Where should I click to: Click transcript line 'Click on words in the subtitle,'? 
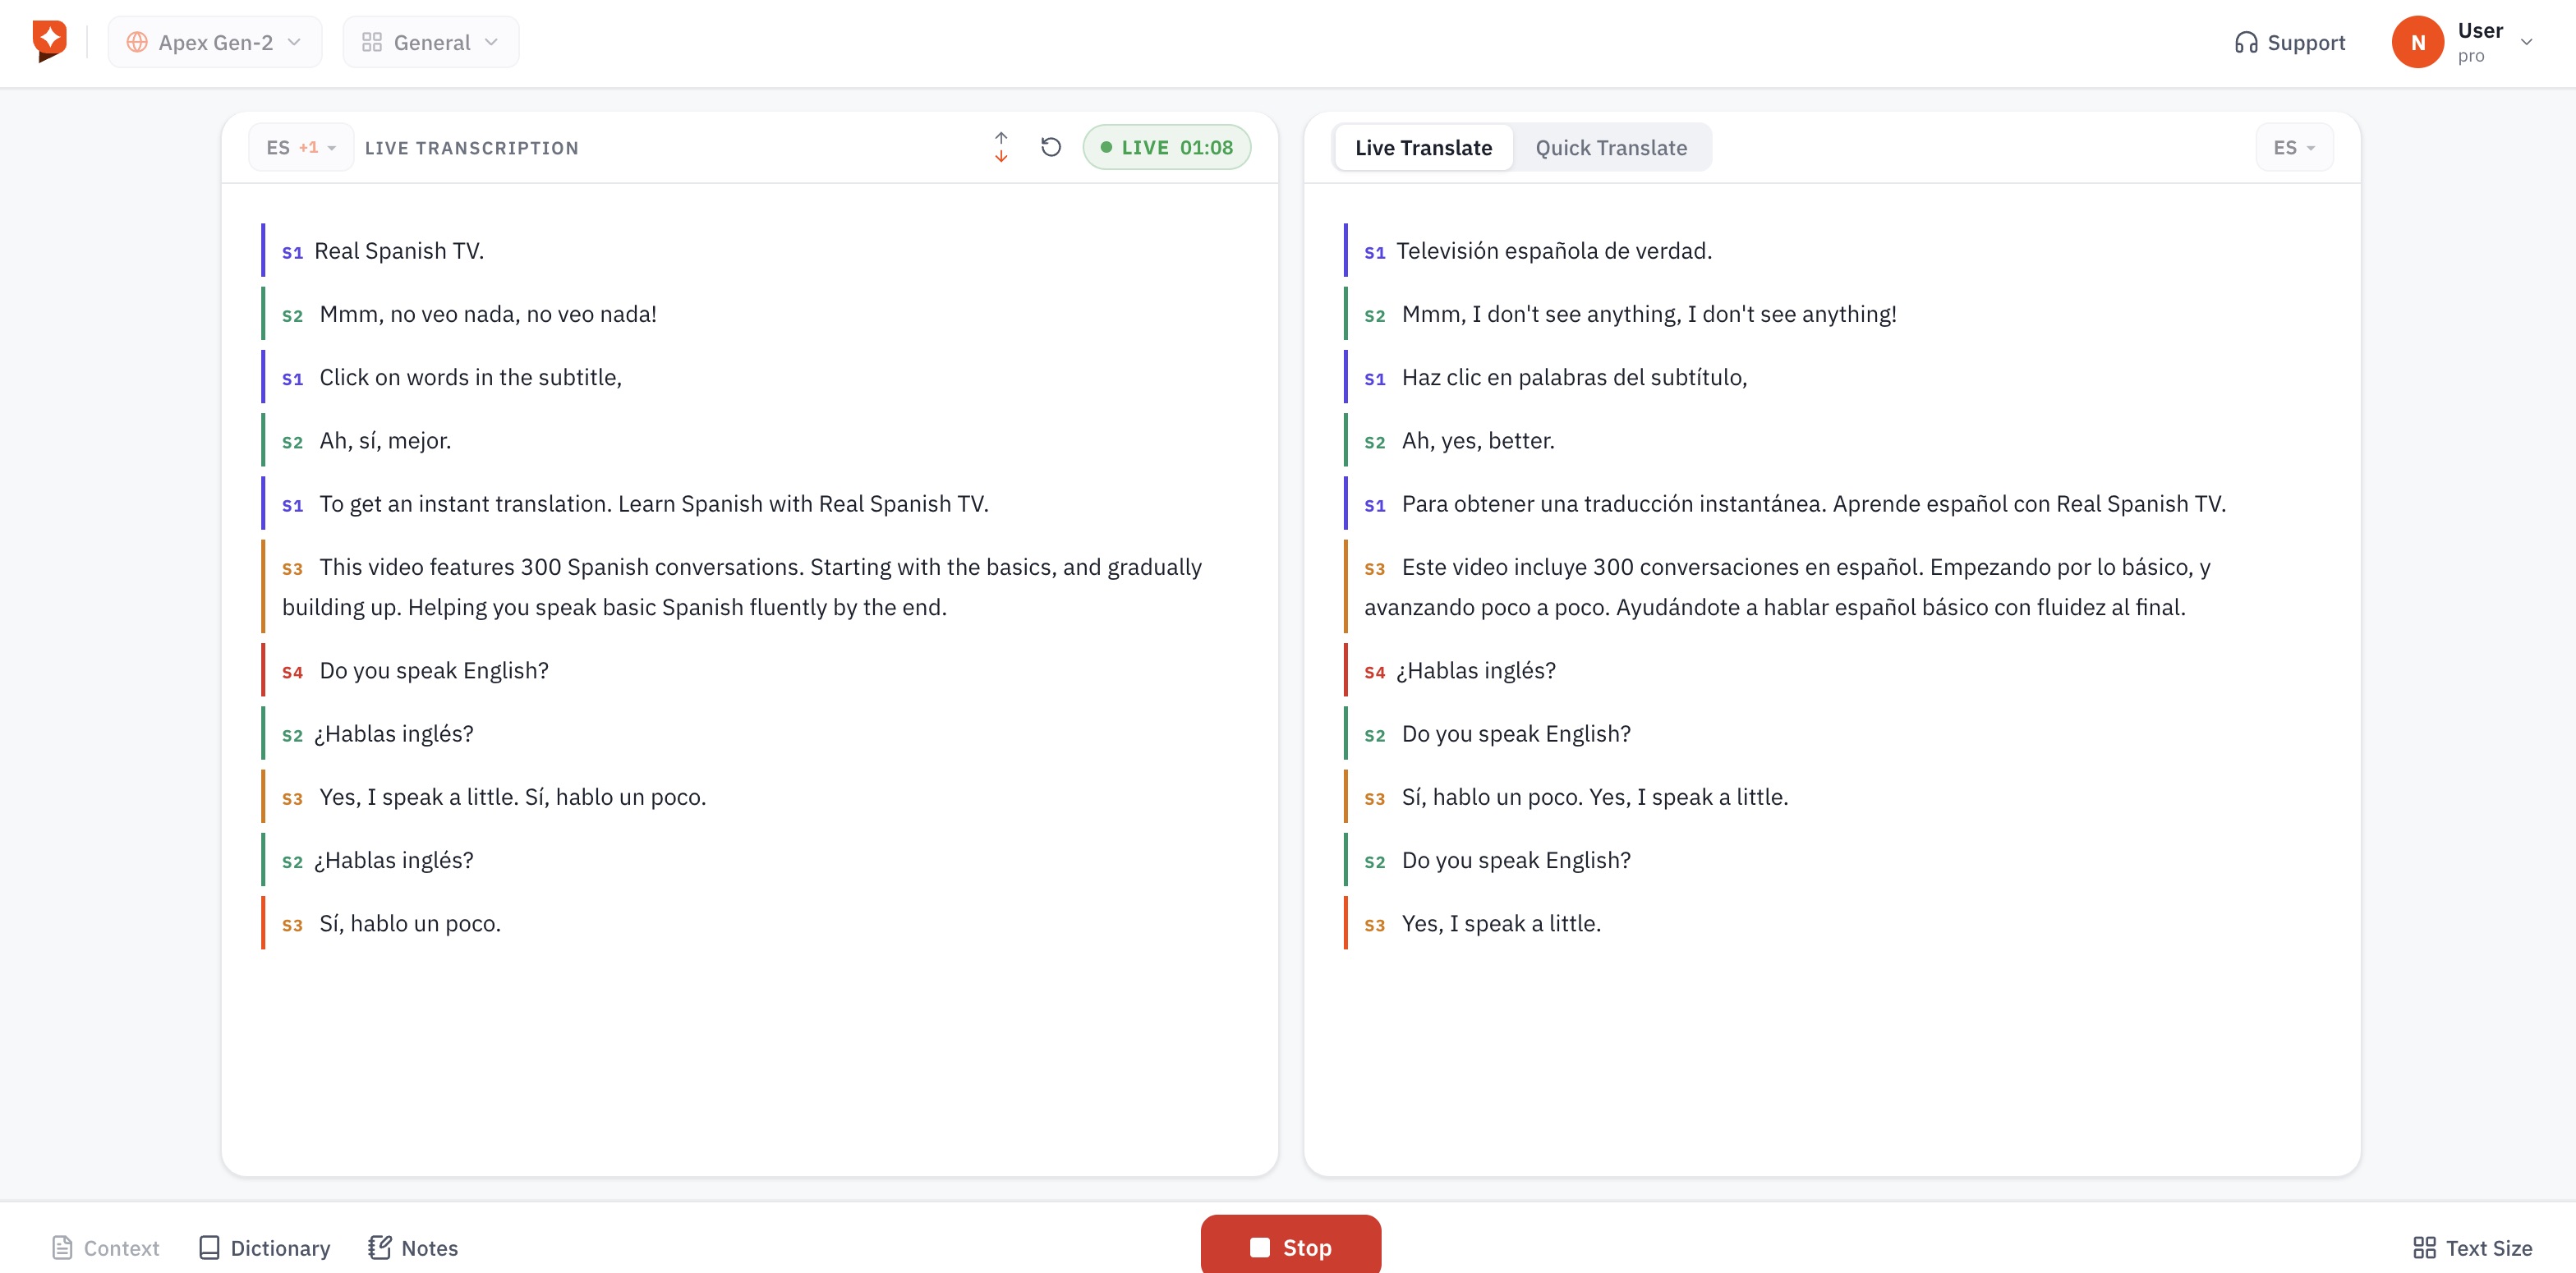tap(470, 377)
